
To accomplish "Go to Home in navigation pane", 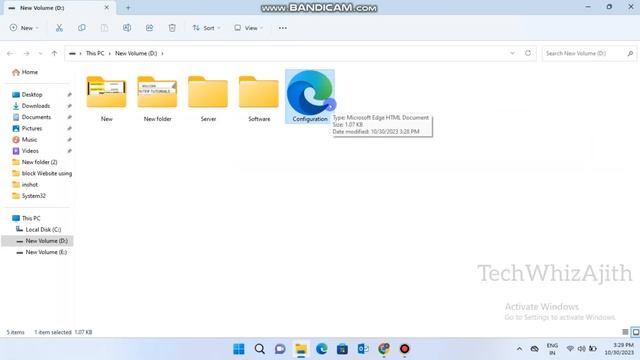I will click(26, 72).
